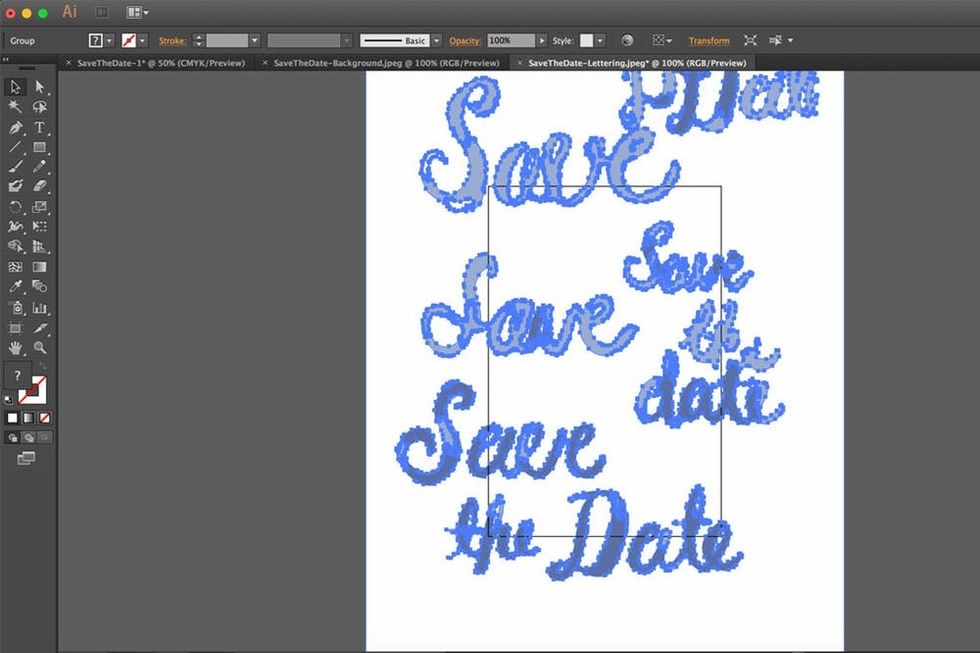980x653 pixels.
Task: Activate the Zoom magnifier tool
Action: coord(40,347)
